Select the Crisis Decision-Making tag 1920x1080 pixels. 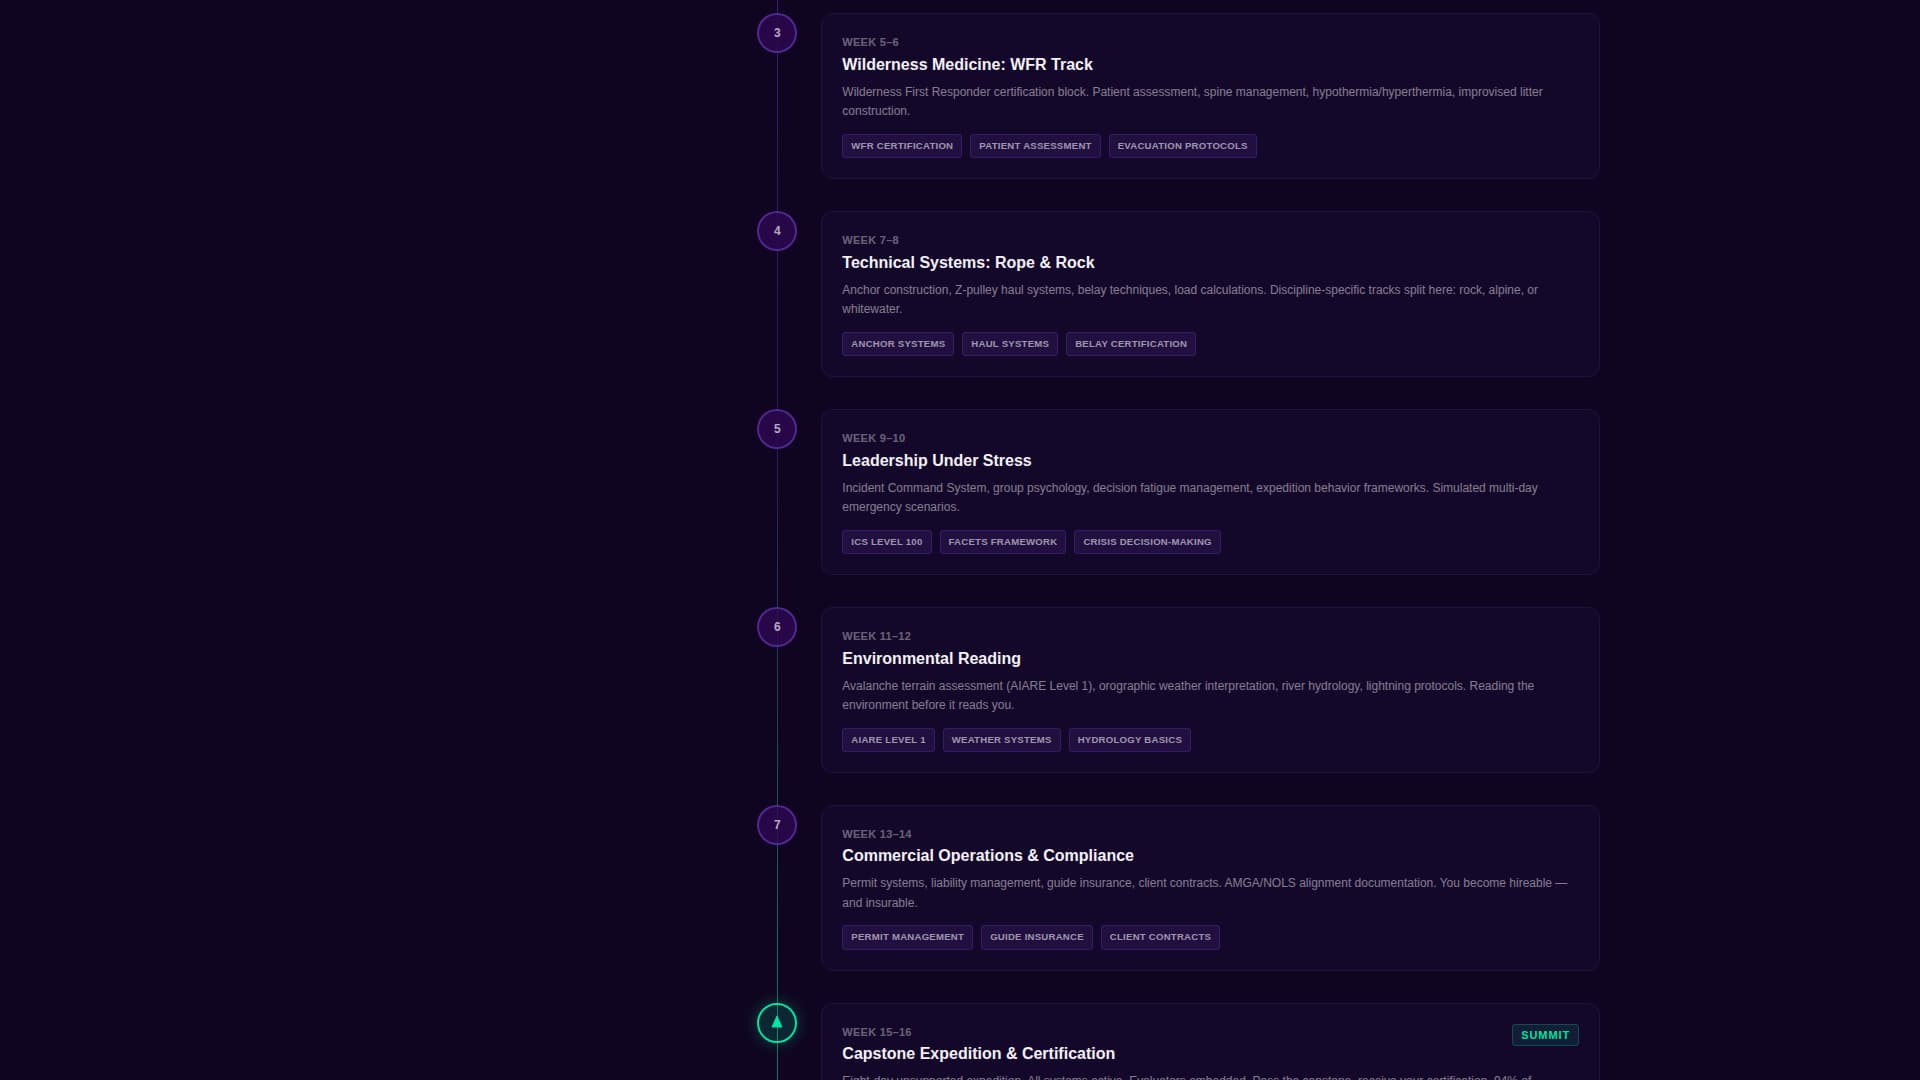(1147, 542)
